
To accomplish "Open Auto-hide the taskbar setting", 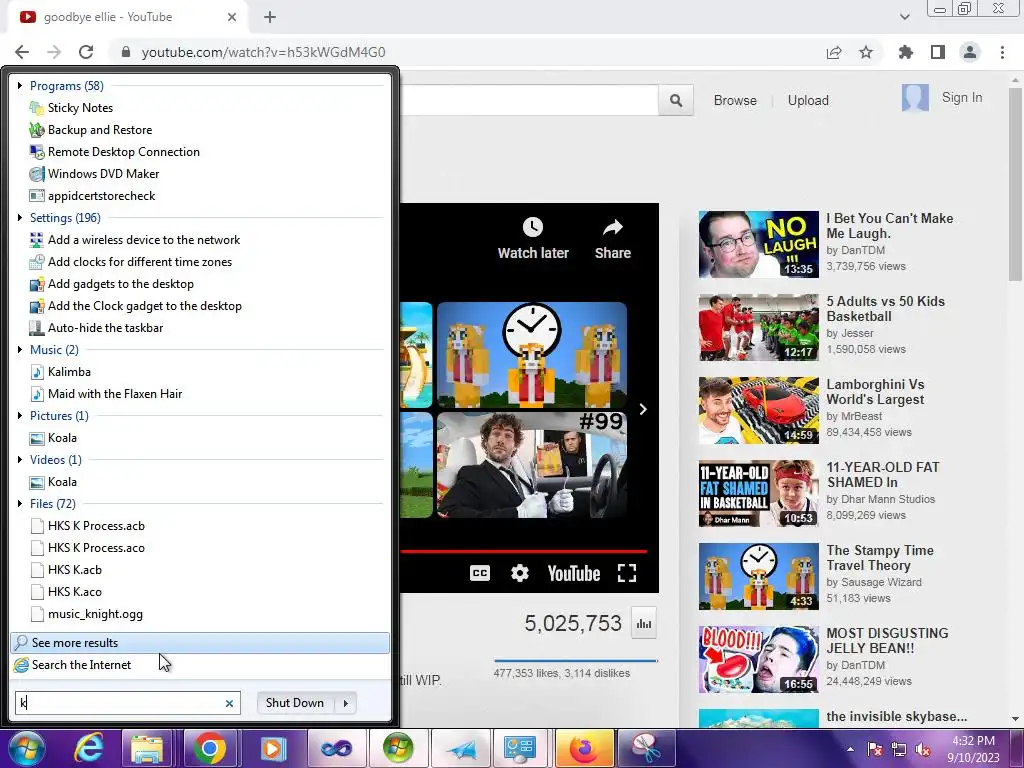I will [x=96, y=328].
